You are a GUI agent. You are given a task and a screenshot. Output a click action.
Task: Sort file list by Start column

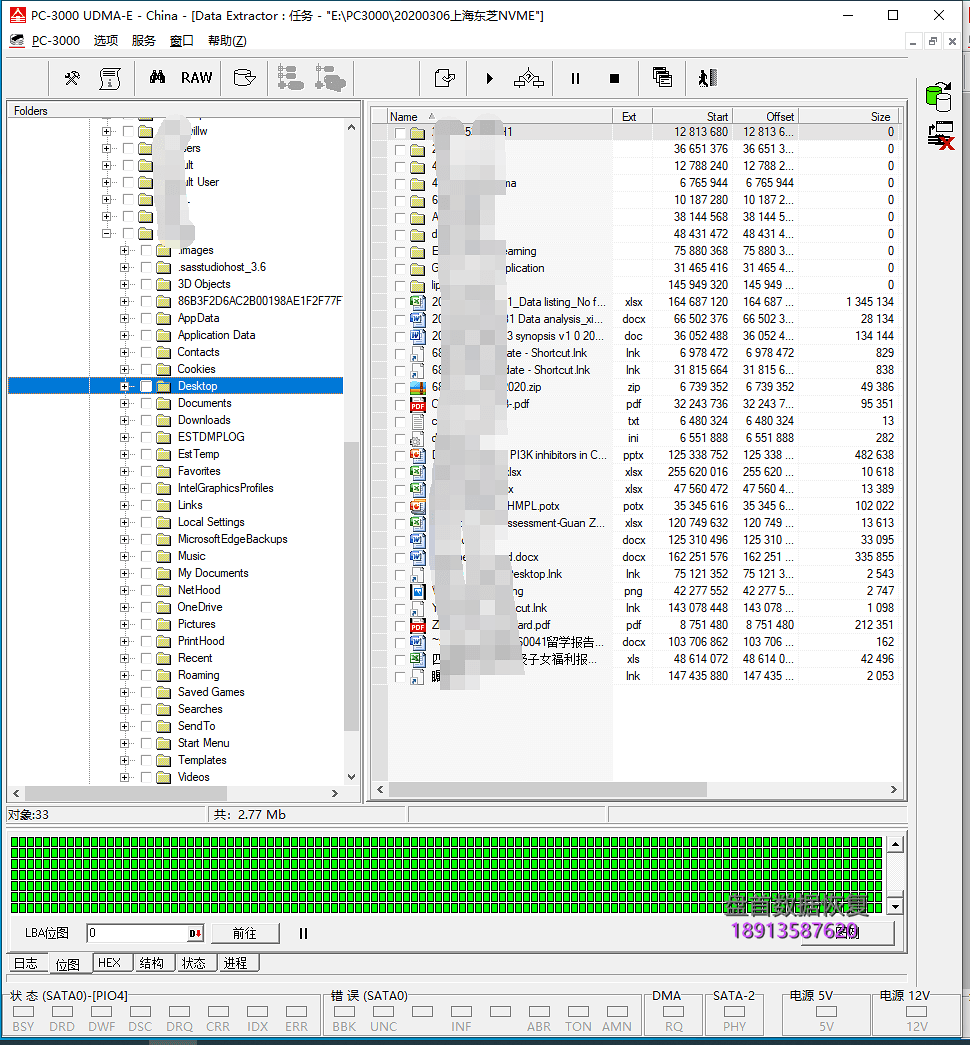click(x=693, y=117)
